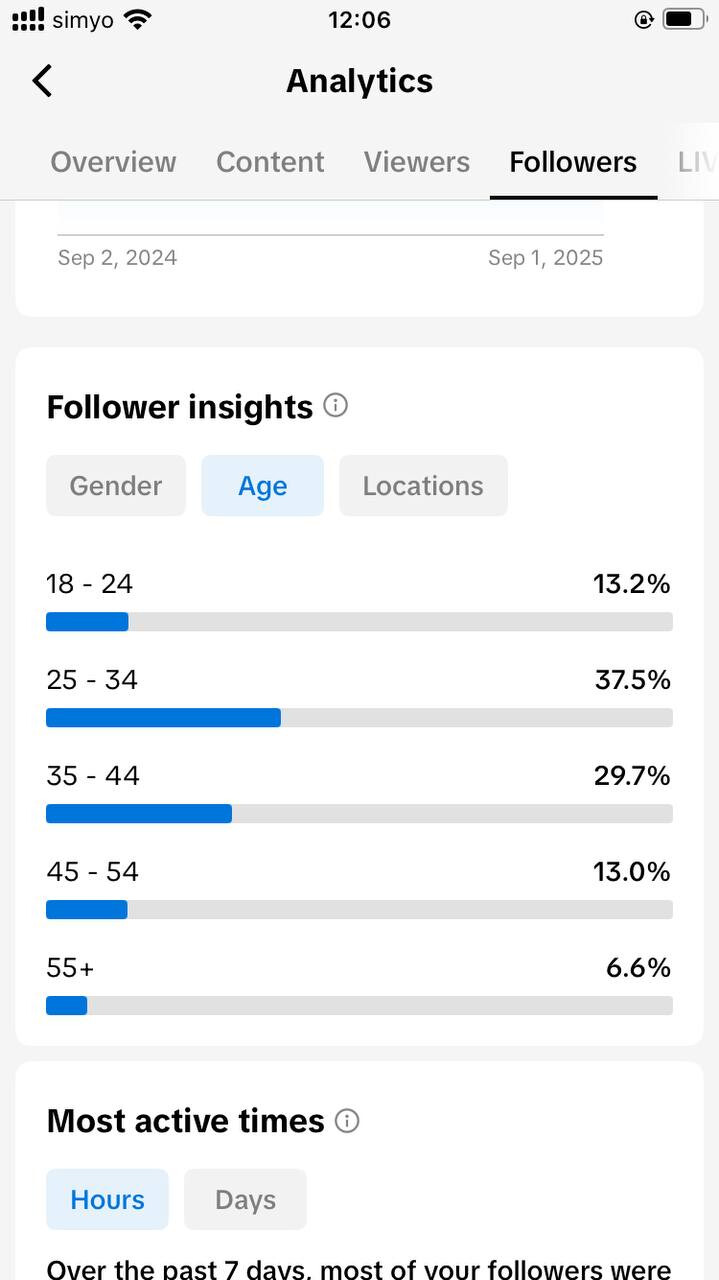
Task: Open Most active times info icon
Action: (x=347, y=1121)
